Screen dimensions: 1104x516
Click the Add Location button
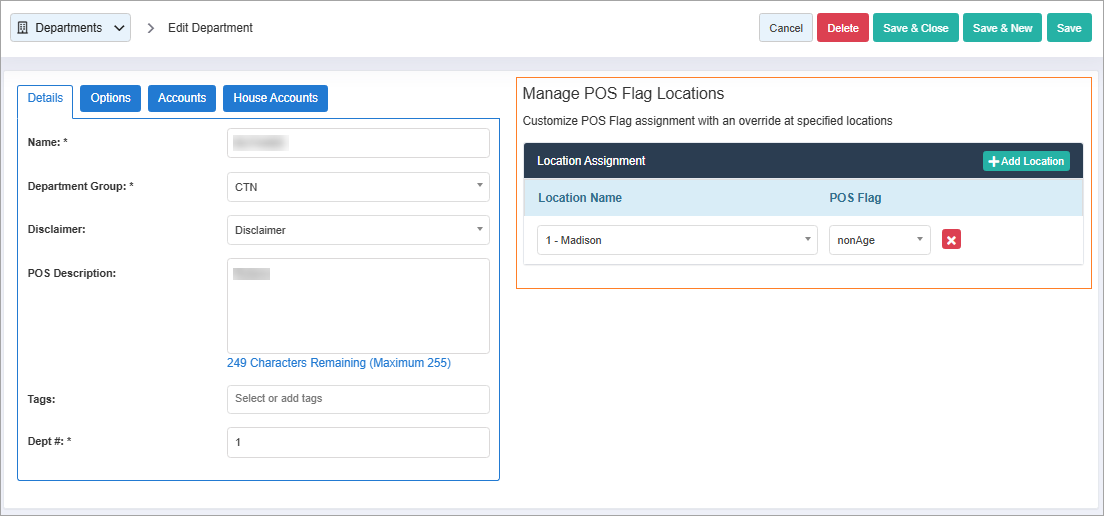point(1026,161)
